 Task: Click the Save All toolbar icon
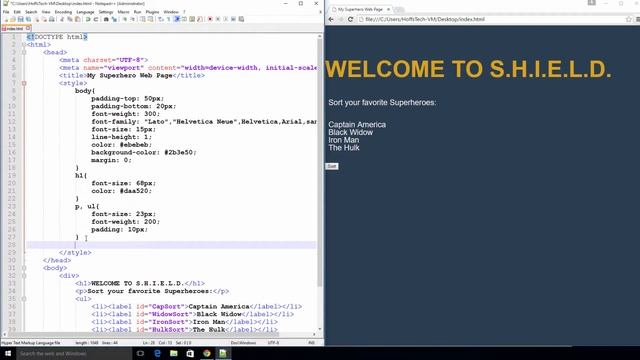(28, 19)
